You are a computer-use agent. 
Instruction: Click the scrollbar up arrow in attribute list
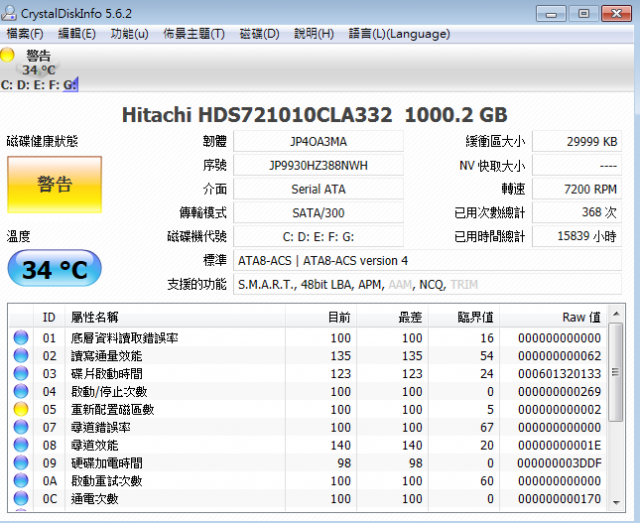click(x=616, y=314)
